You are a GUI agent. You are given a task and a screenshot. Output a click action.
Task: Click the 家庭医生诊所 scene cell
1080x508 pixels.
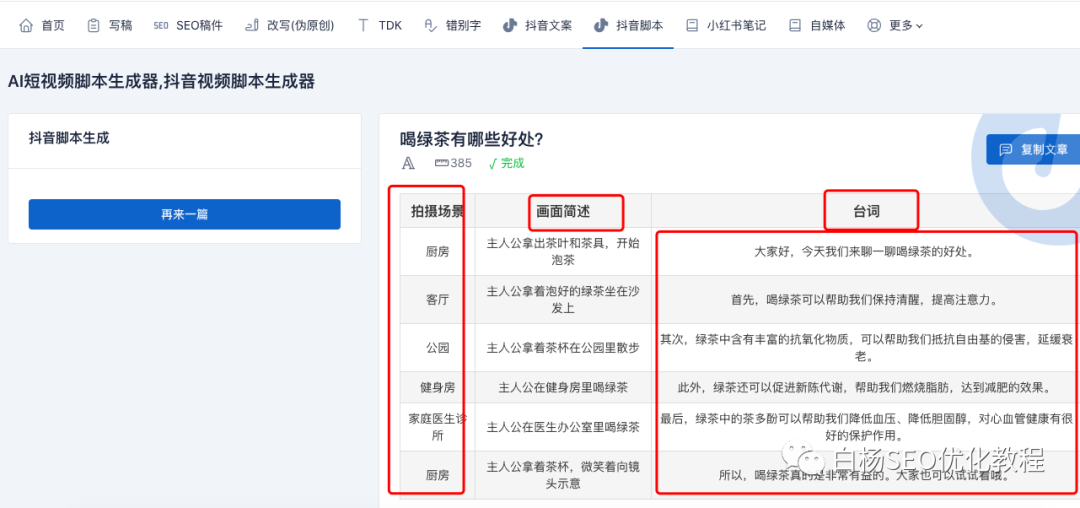pyautogui.click(x=437, y=427)
